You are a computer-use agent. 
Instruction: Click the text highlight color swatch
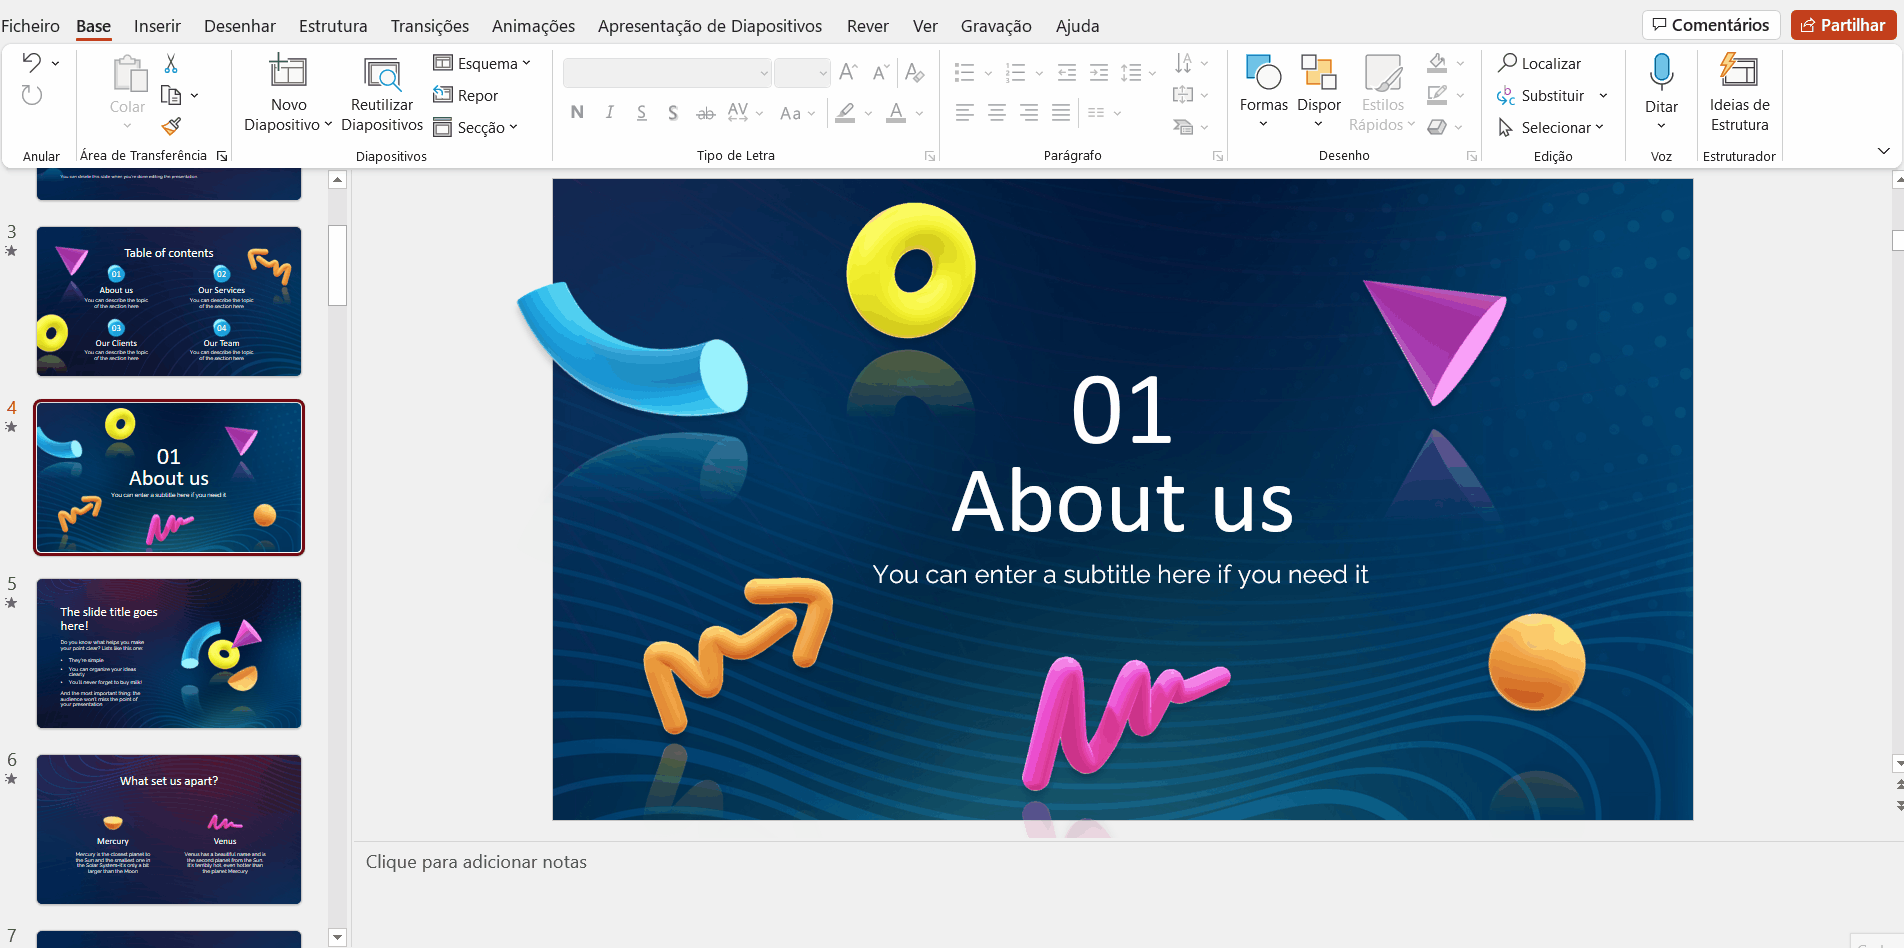[845, 112]
